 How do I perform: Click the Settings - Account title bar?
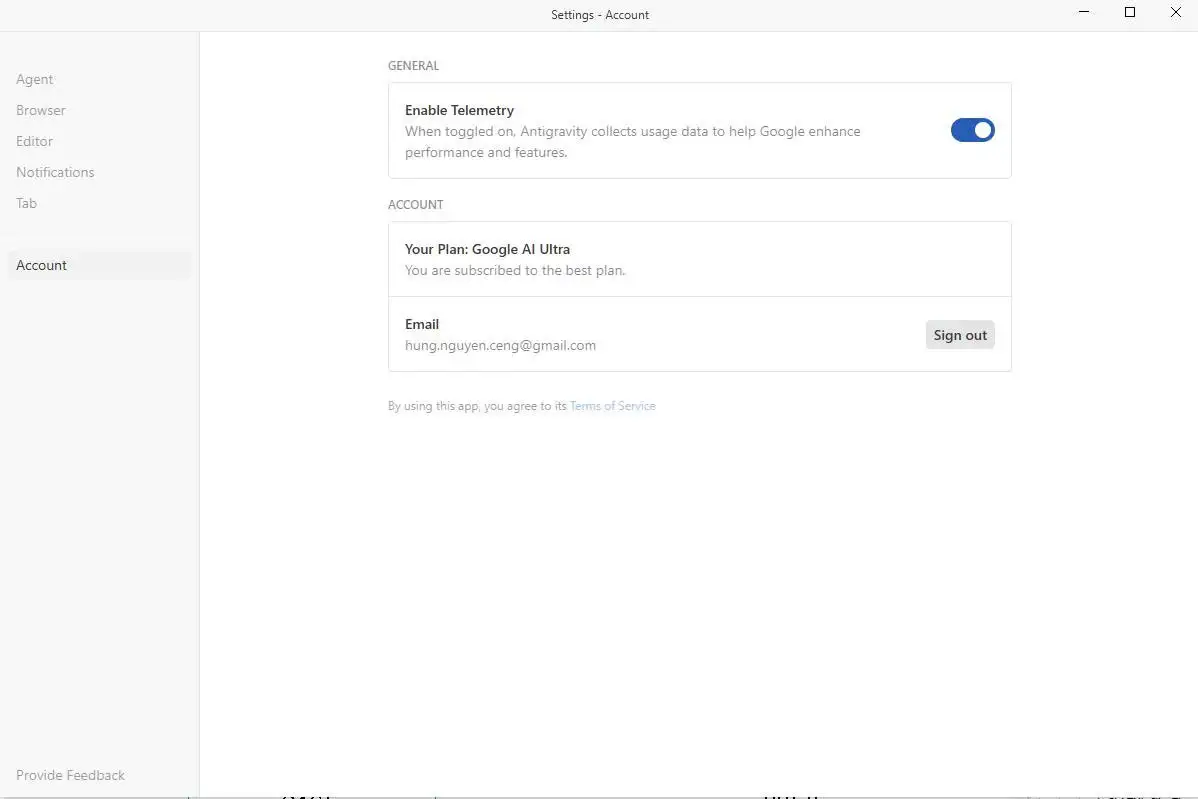click(x=600, y=15)
